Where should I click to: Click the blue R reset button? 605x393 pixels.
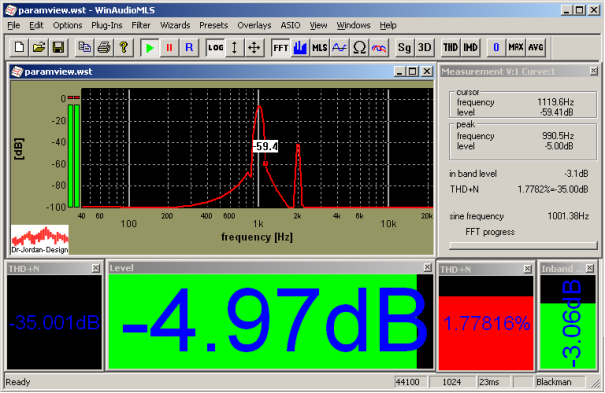coord(189,47)
